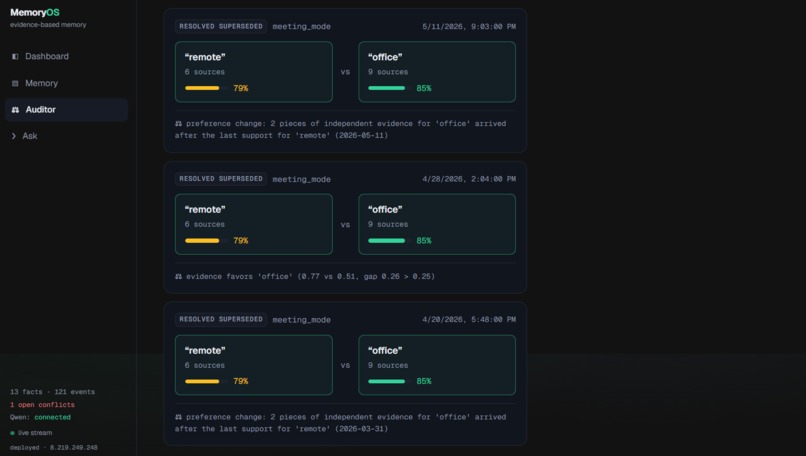806x456 pixels.
Task: Click "6 sources" in the 5/11/2026 remote card
Action: [205, 72]
